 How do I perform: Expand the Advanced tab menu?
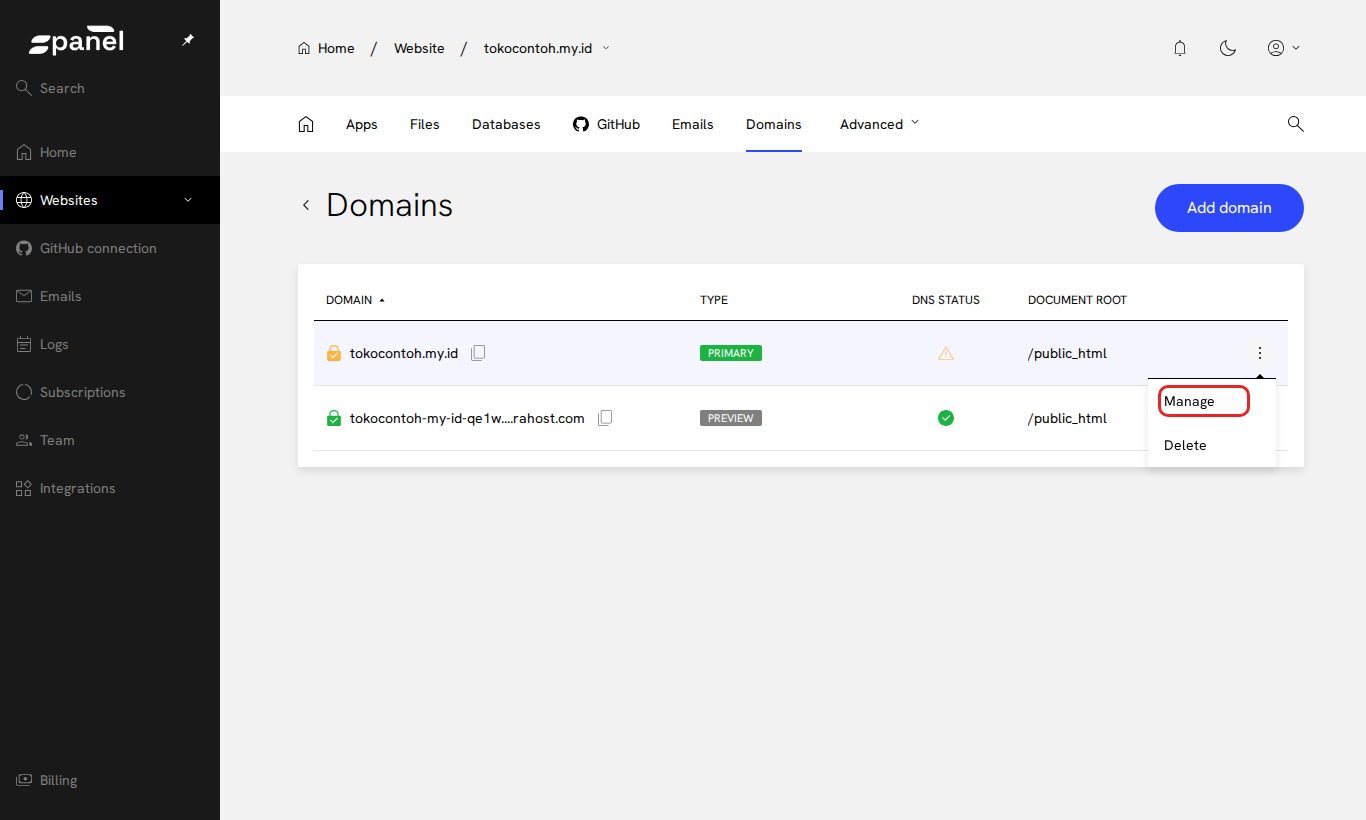coord(879,124)
